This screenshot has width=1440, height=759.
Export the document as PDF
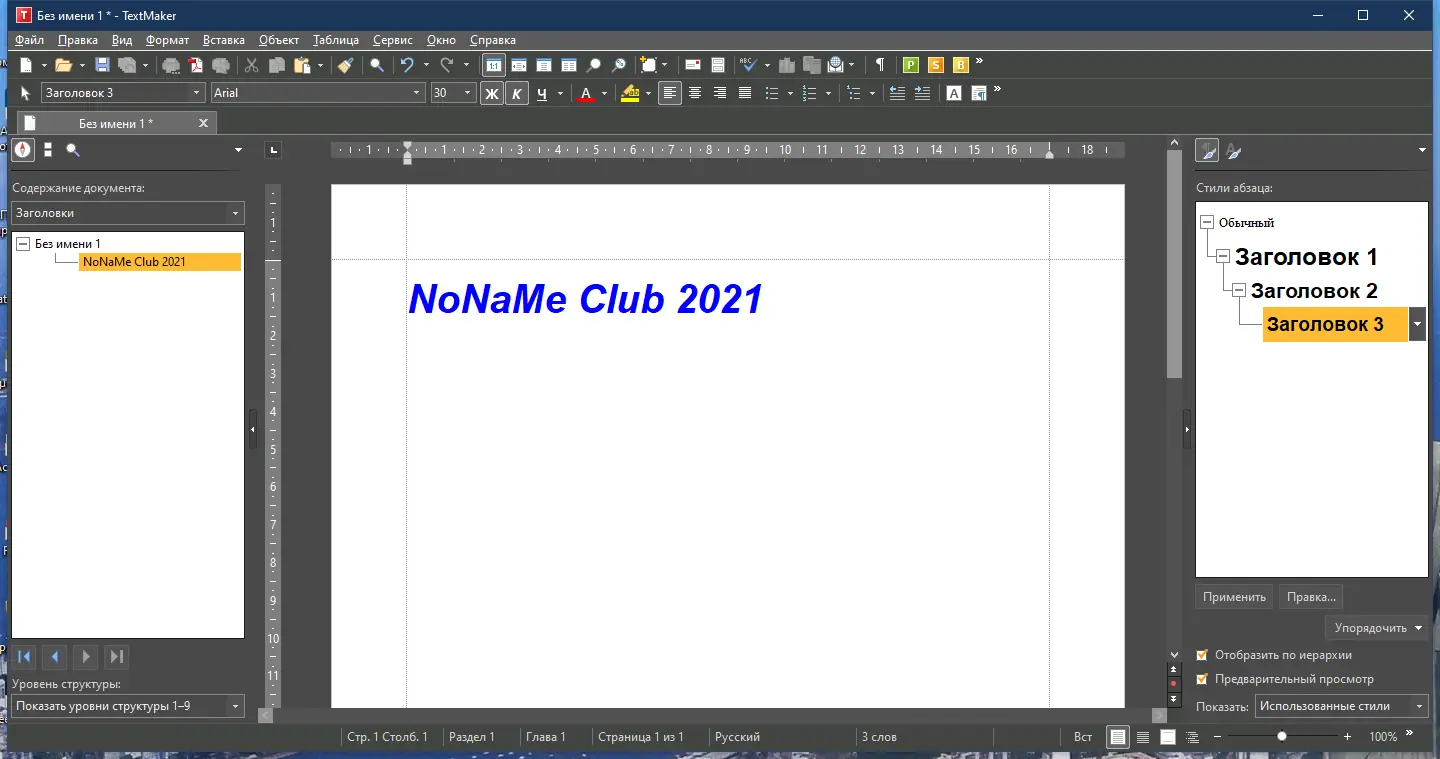196,65
